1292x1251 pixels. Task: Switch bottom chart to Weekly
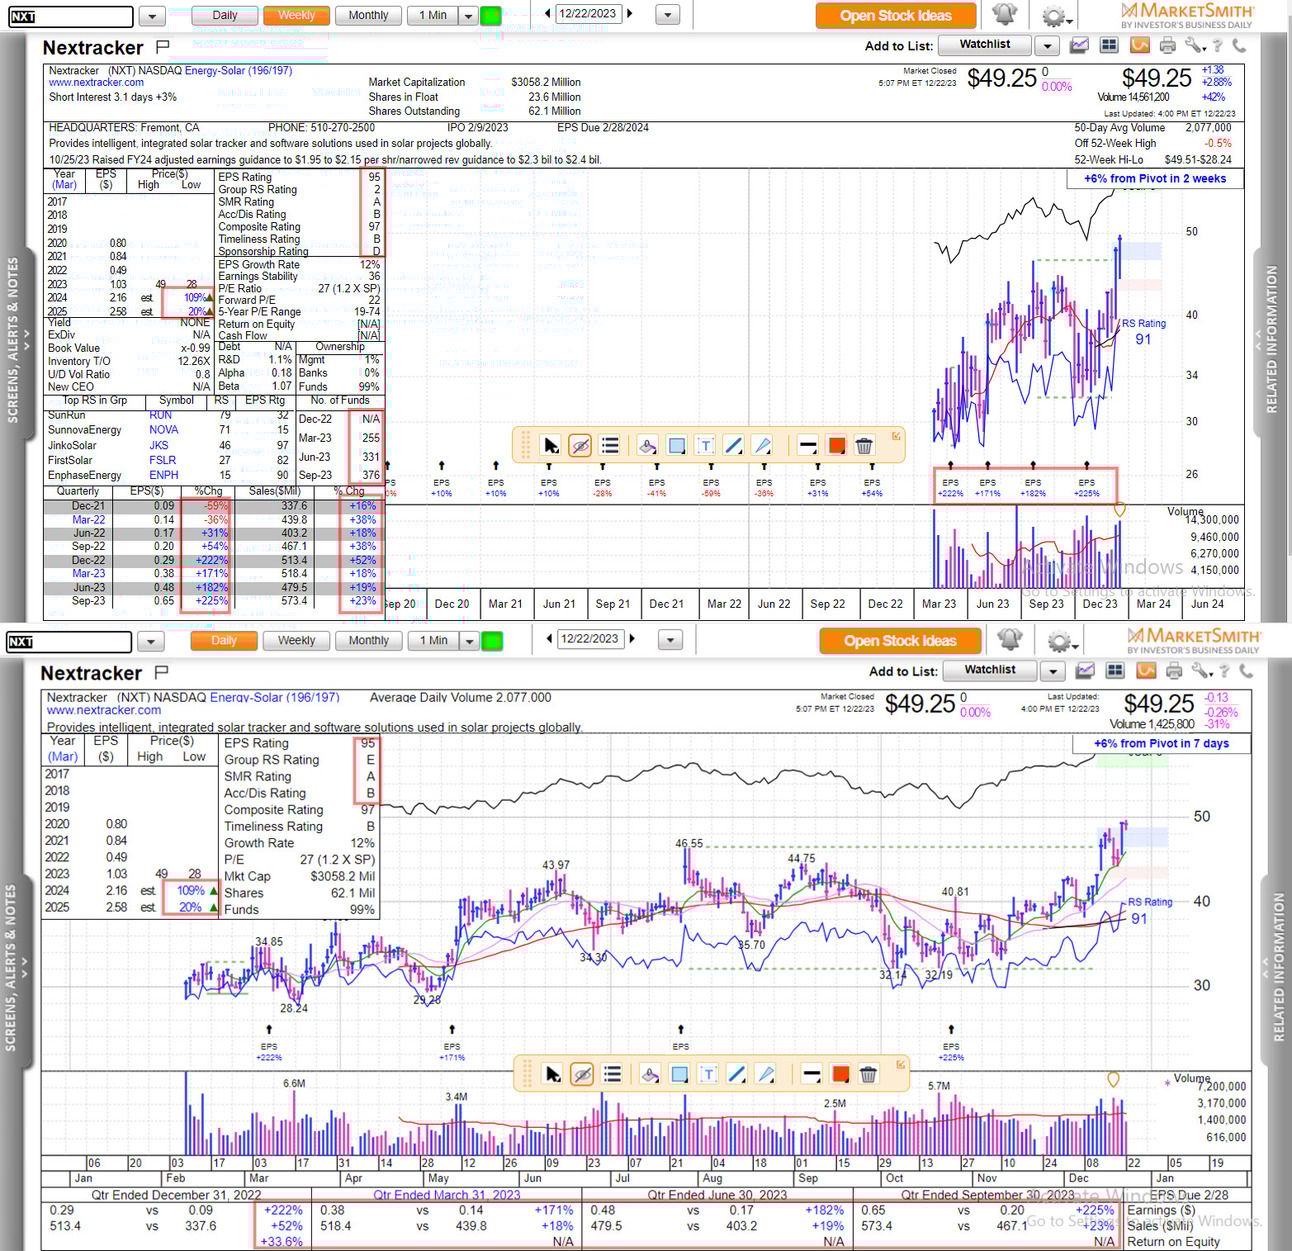click(x=296, y=640)
